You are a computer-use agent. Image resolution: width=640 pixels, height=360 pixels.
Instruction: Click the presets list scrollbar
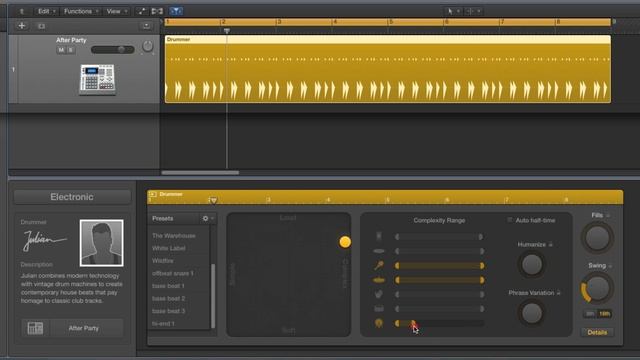(x=213, y=296)
